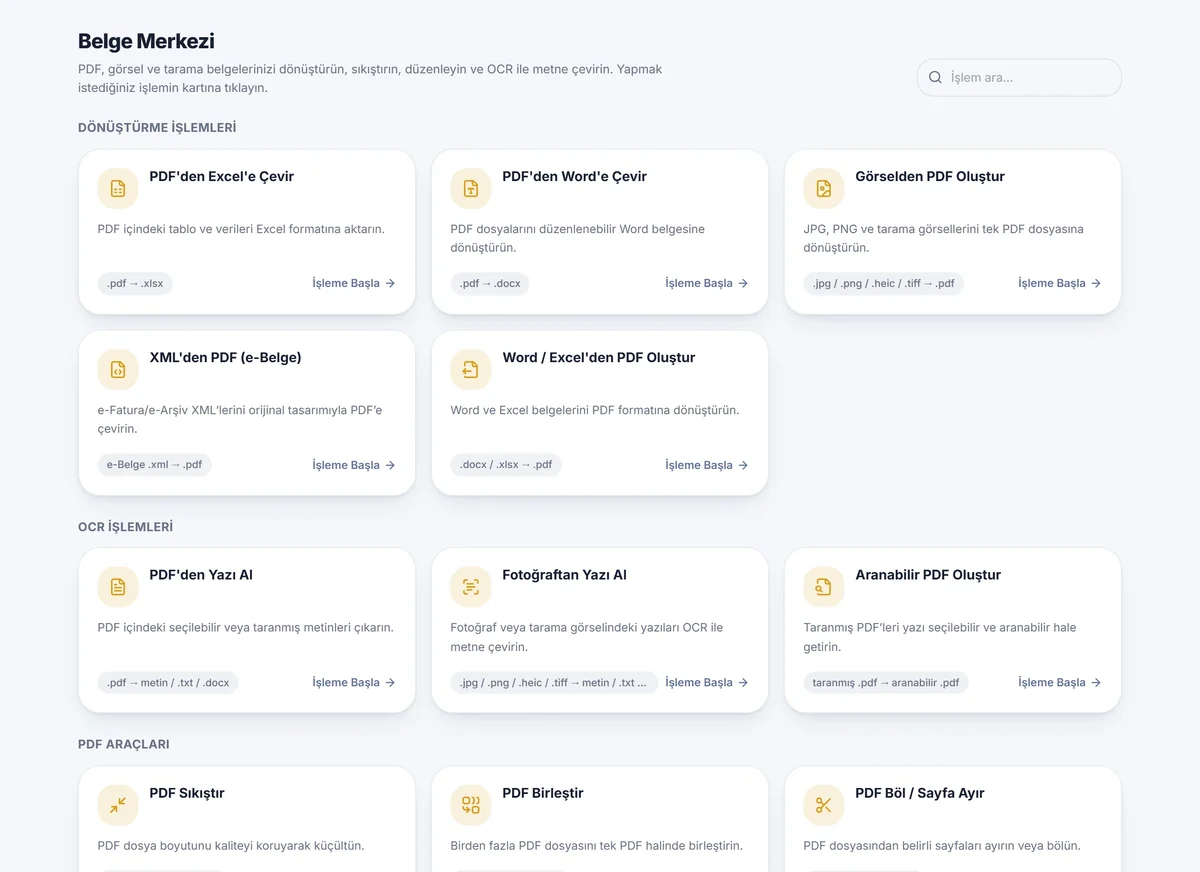Screen dimensions: 1200x872
Task: Click the Fotoğraftan Yazı Al scan icon
Action: [x=471, y=587]
